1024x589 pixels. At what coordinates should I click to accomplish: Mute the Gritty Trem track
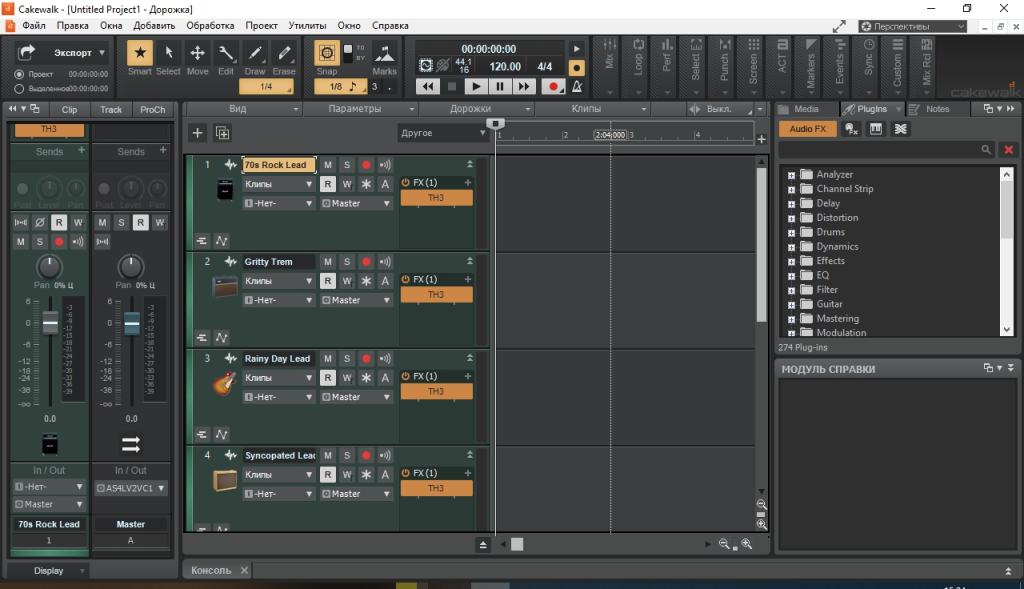click(x=327, y=261)
